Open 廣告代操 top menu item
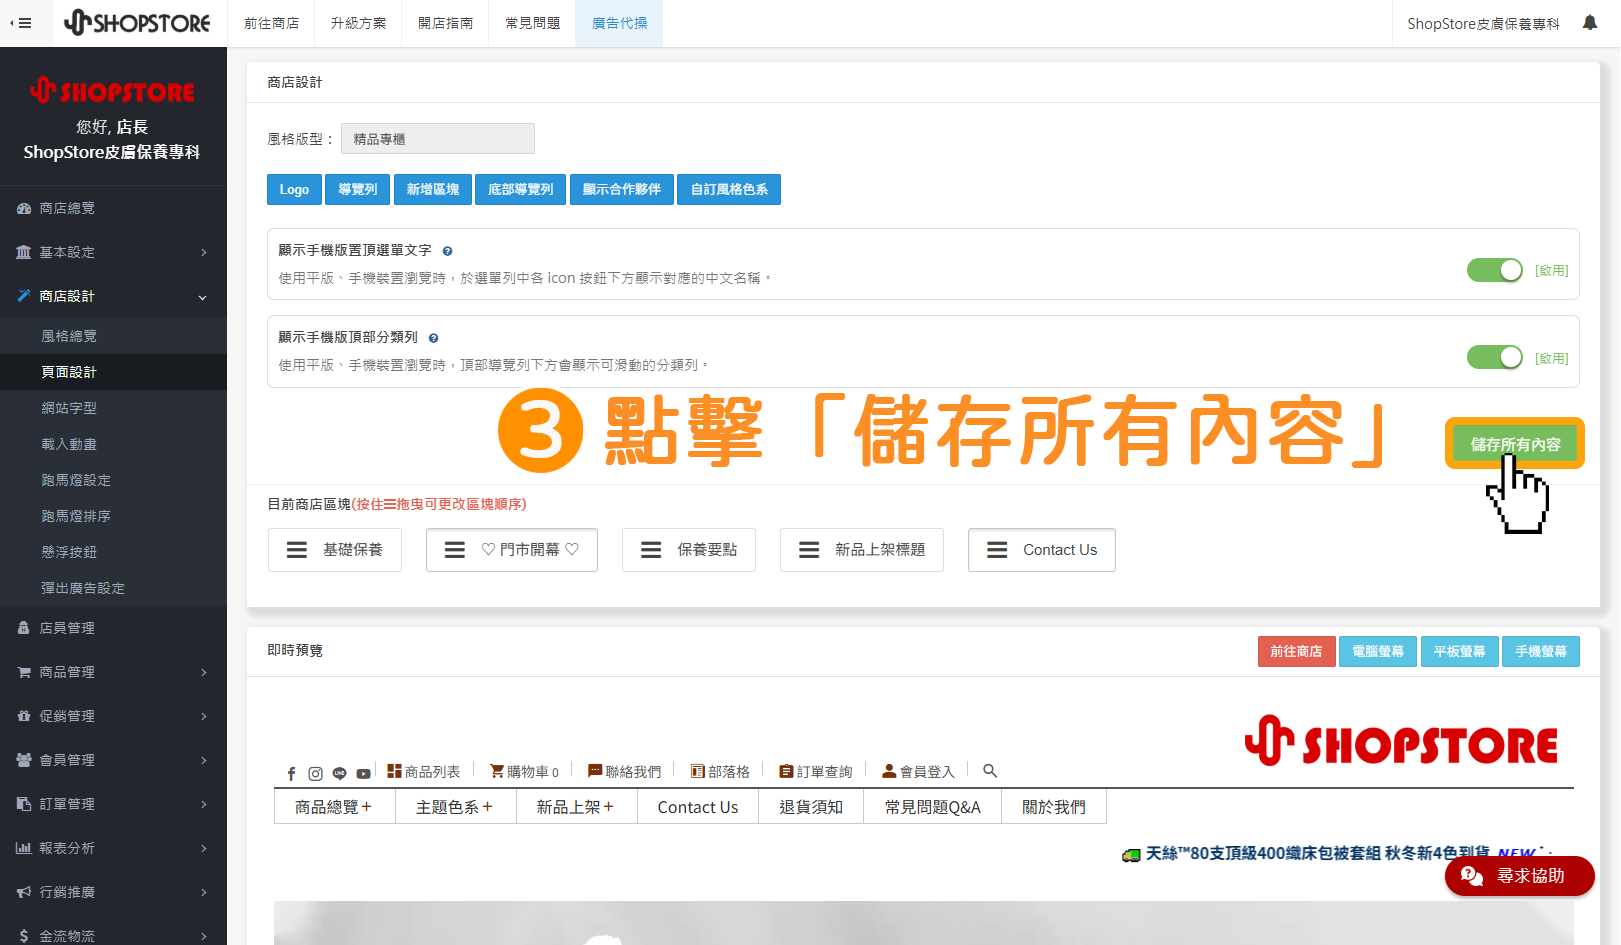 [619, 23]
